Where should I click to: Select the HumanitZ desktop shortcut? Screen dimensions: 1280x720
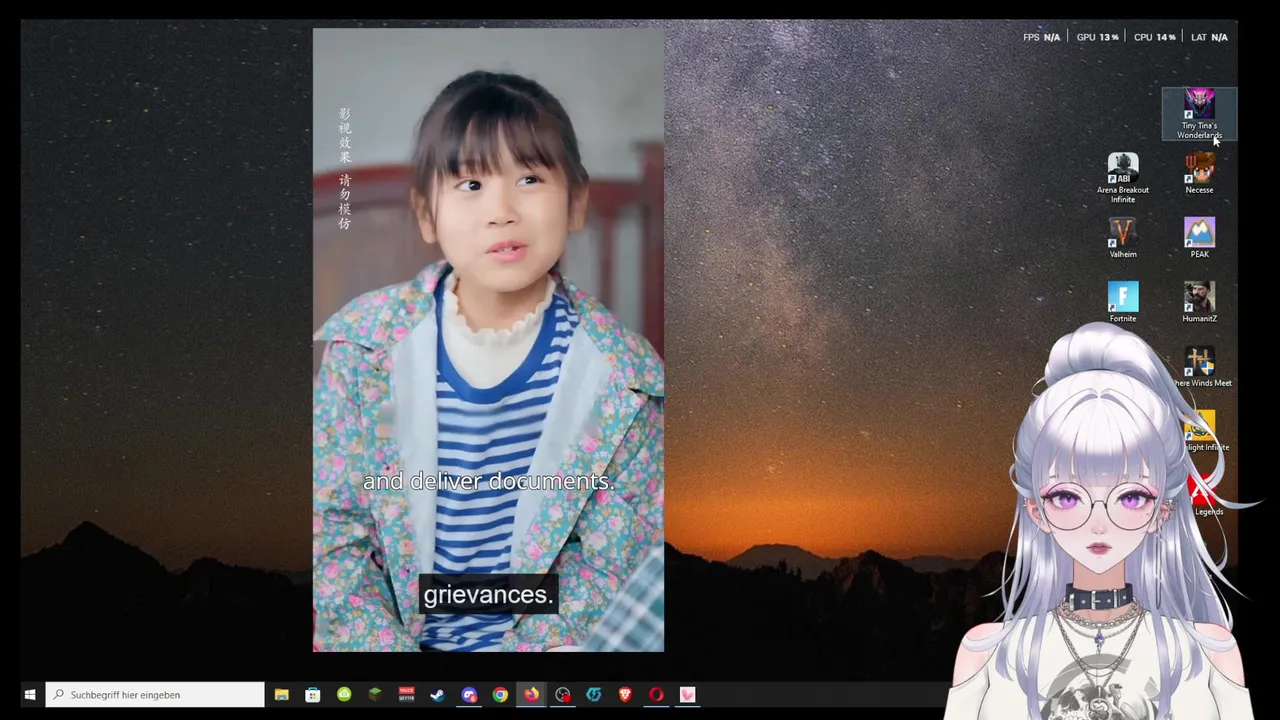click(1199, 302)
